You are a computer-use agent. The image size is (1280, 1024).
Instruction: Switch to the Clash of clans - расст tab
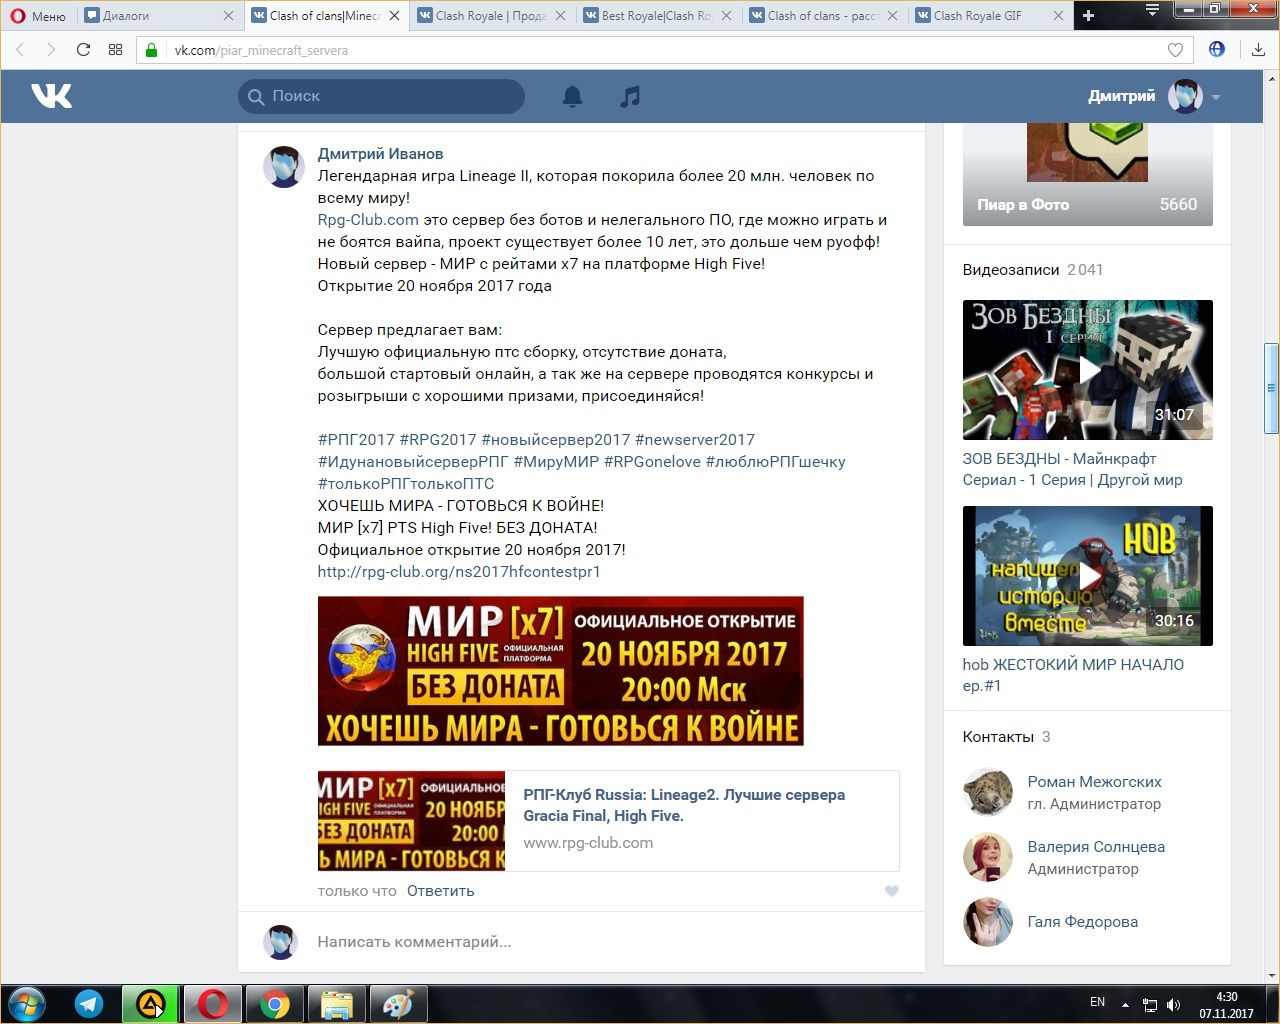click(823, 16)
